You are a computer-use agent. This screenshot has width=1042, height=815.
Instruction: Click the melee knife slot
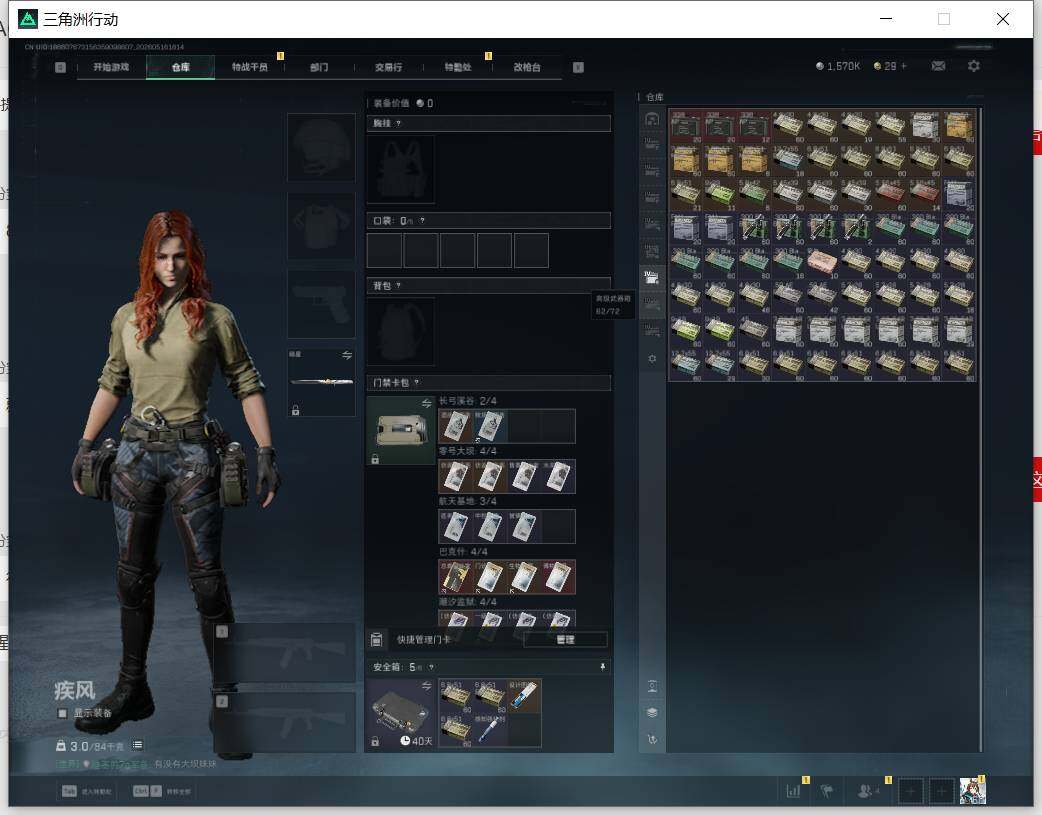321,382
